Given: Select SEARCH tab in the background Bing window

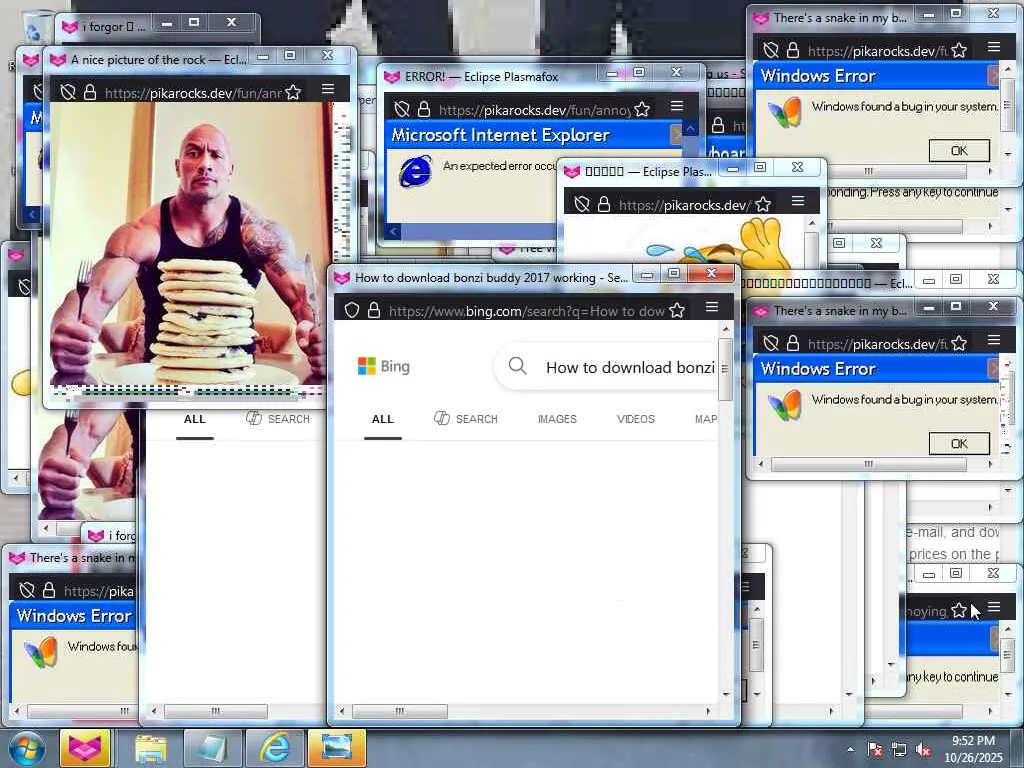Looking at the screenshot, I should pyautogui.click(x=278, y=419).
